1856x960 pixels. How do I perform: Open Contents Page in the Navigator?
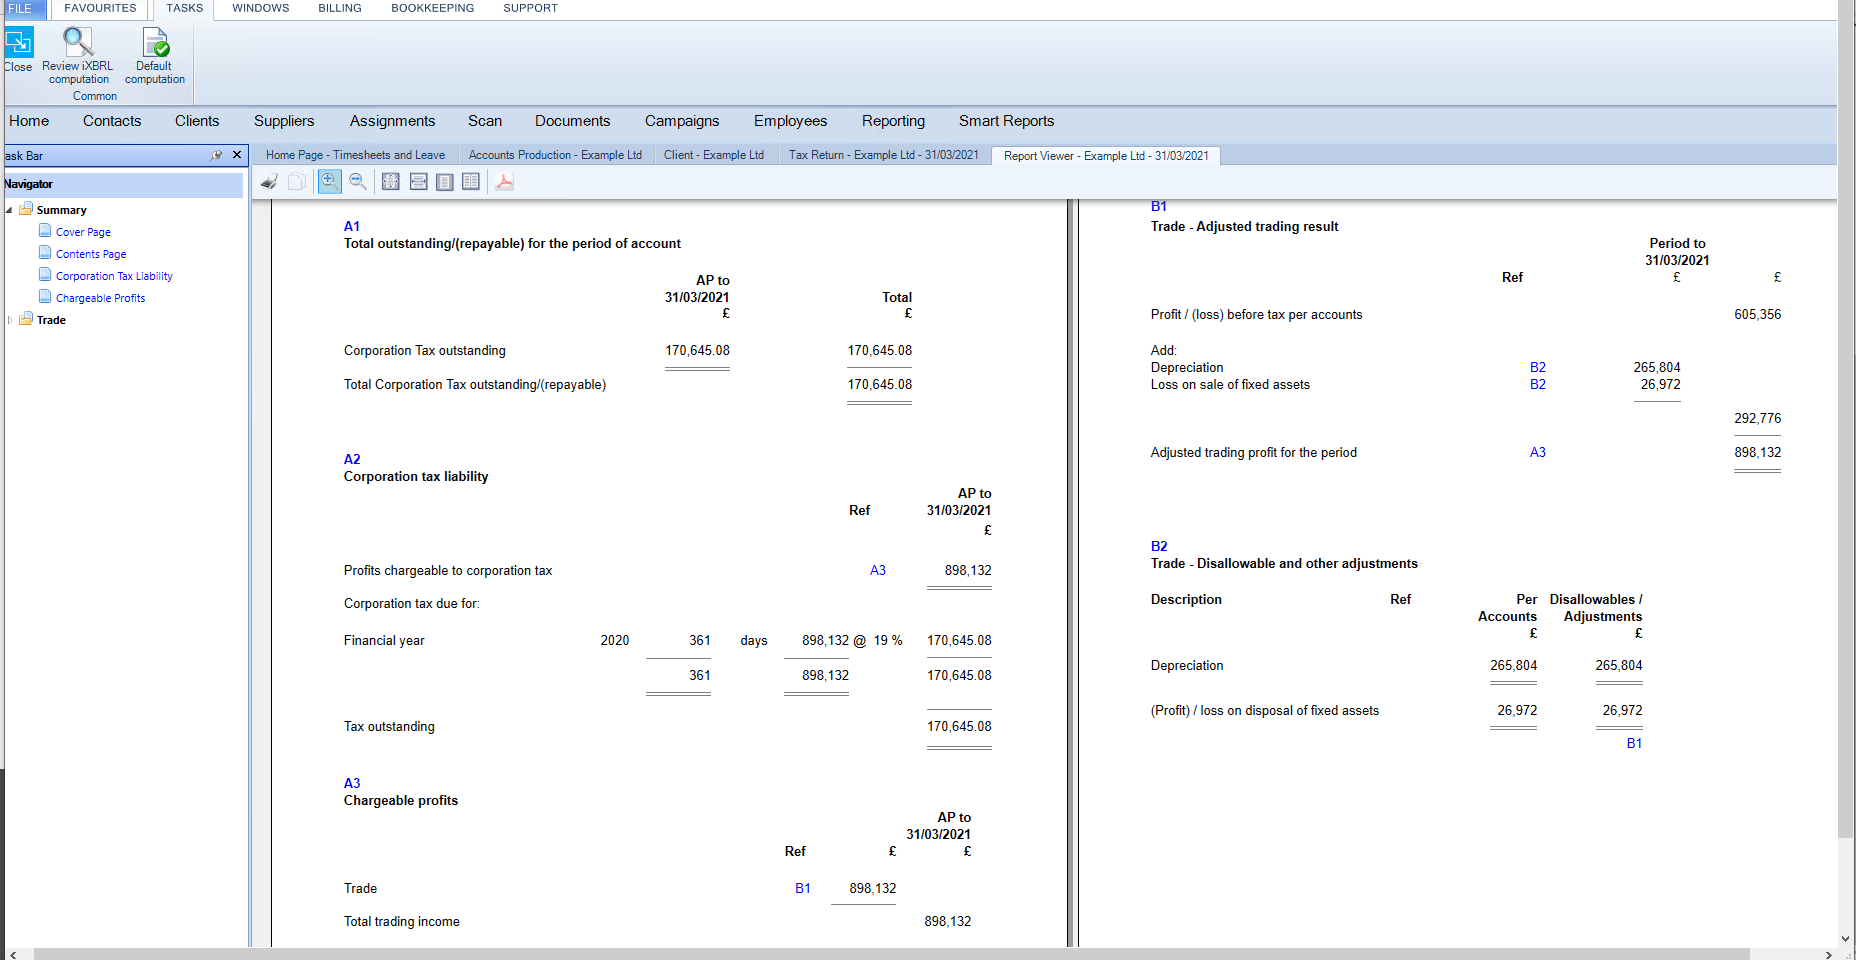(91, 254)
